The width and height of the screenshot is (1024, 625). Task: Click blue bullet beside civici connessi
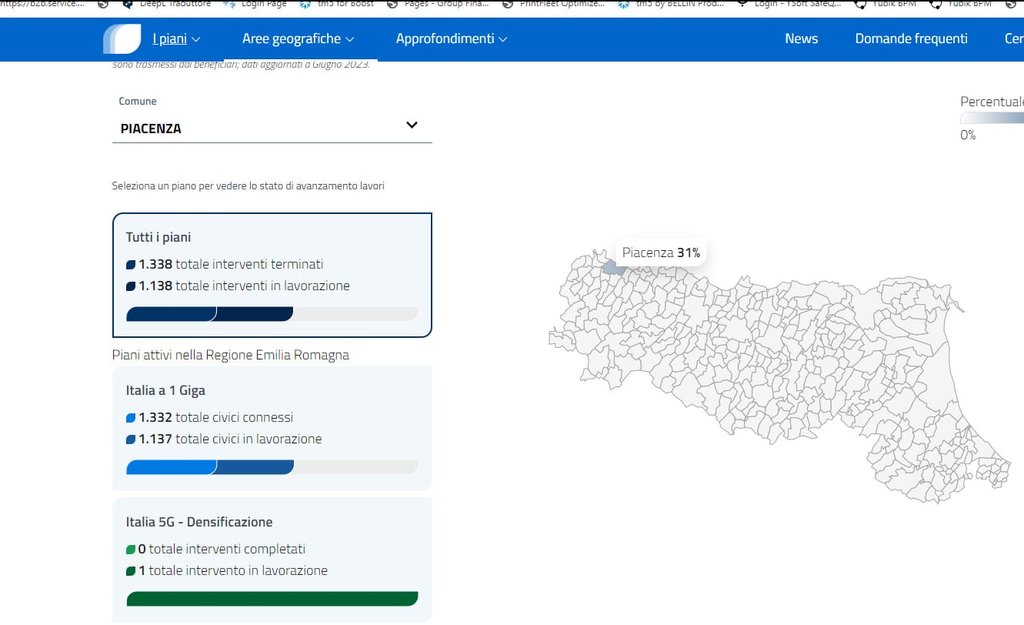[x=131, y=418]
